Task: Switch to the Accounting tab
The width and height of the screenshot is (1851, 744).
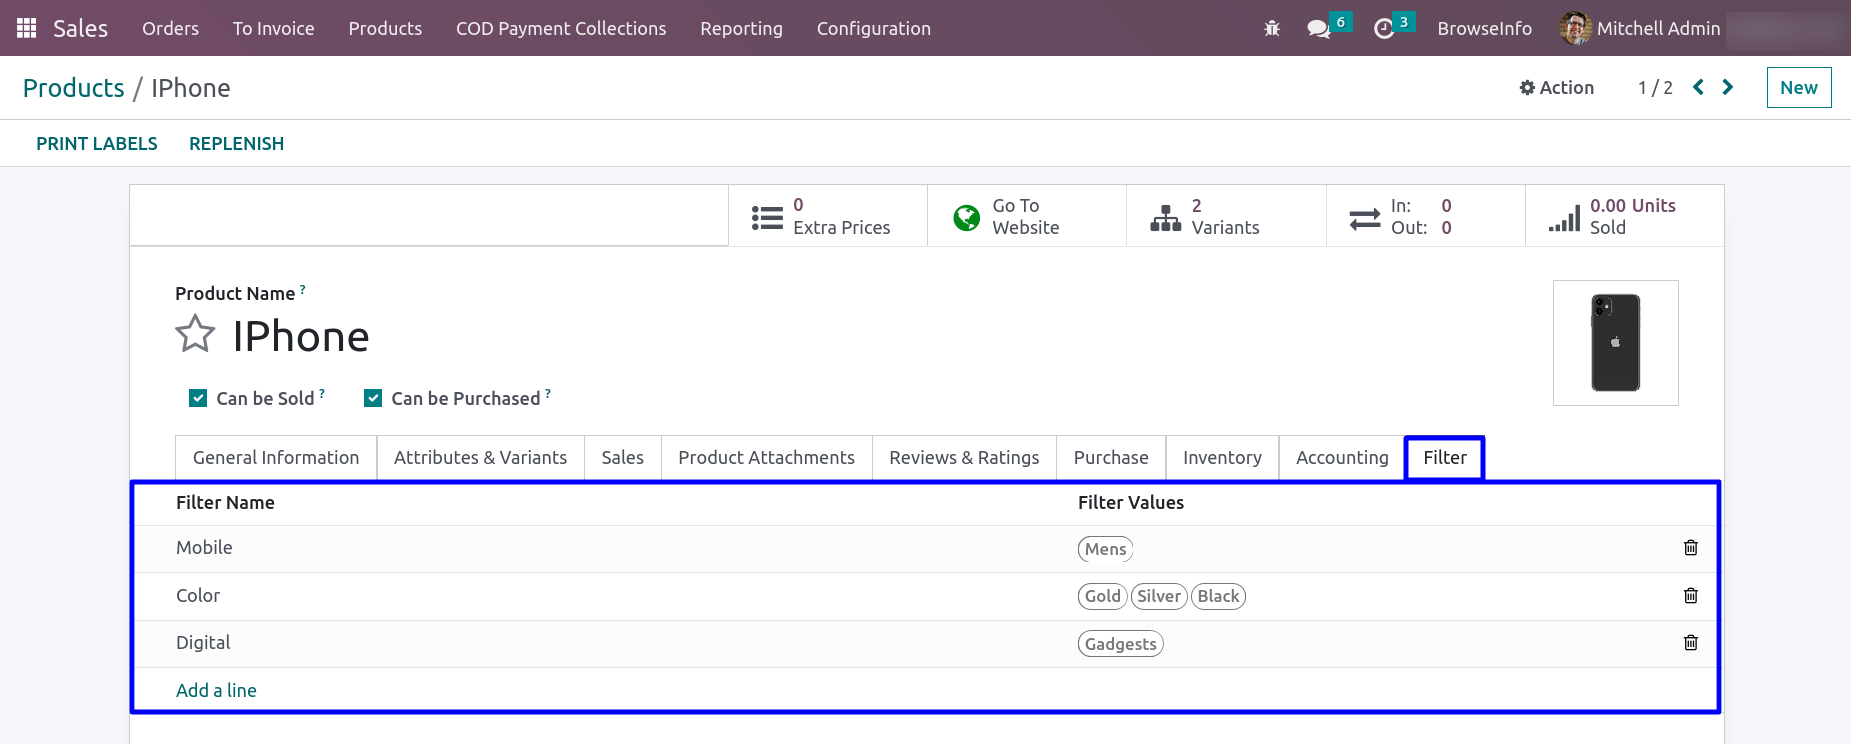Action: (1342, 457)
